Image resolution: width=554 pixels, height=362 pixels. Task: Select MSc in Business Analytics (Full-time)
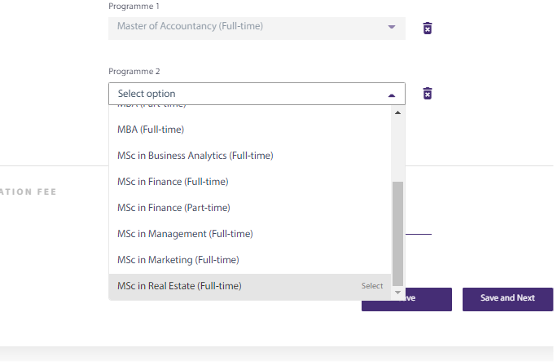pyautogui.click(x=250, y=156)
